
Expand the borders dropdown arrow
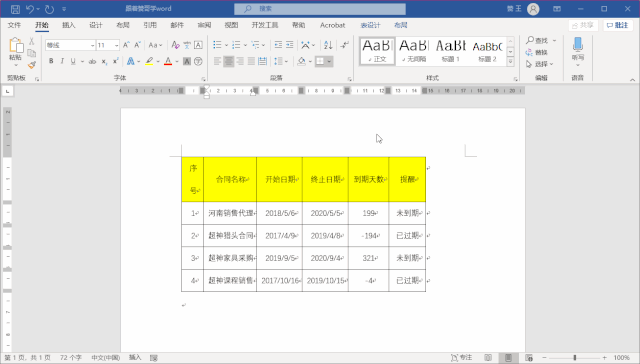tap(329, 62)
